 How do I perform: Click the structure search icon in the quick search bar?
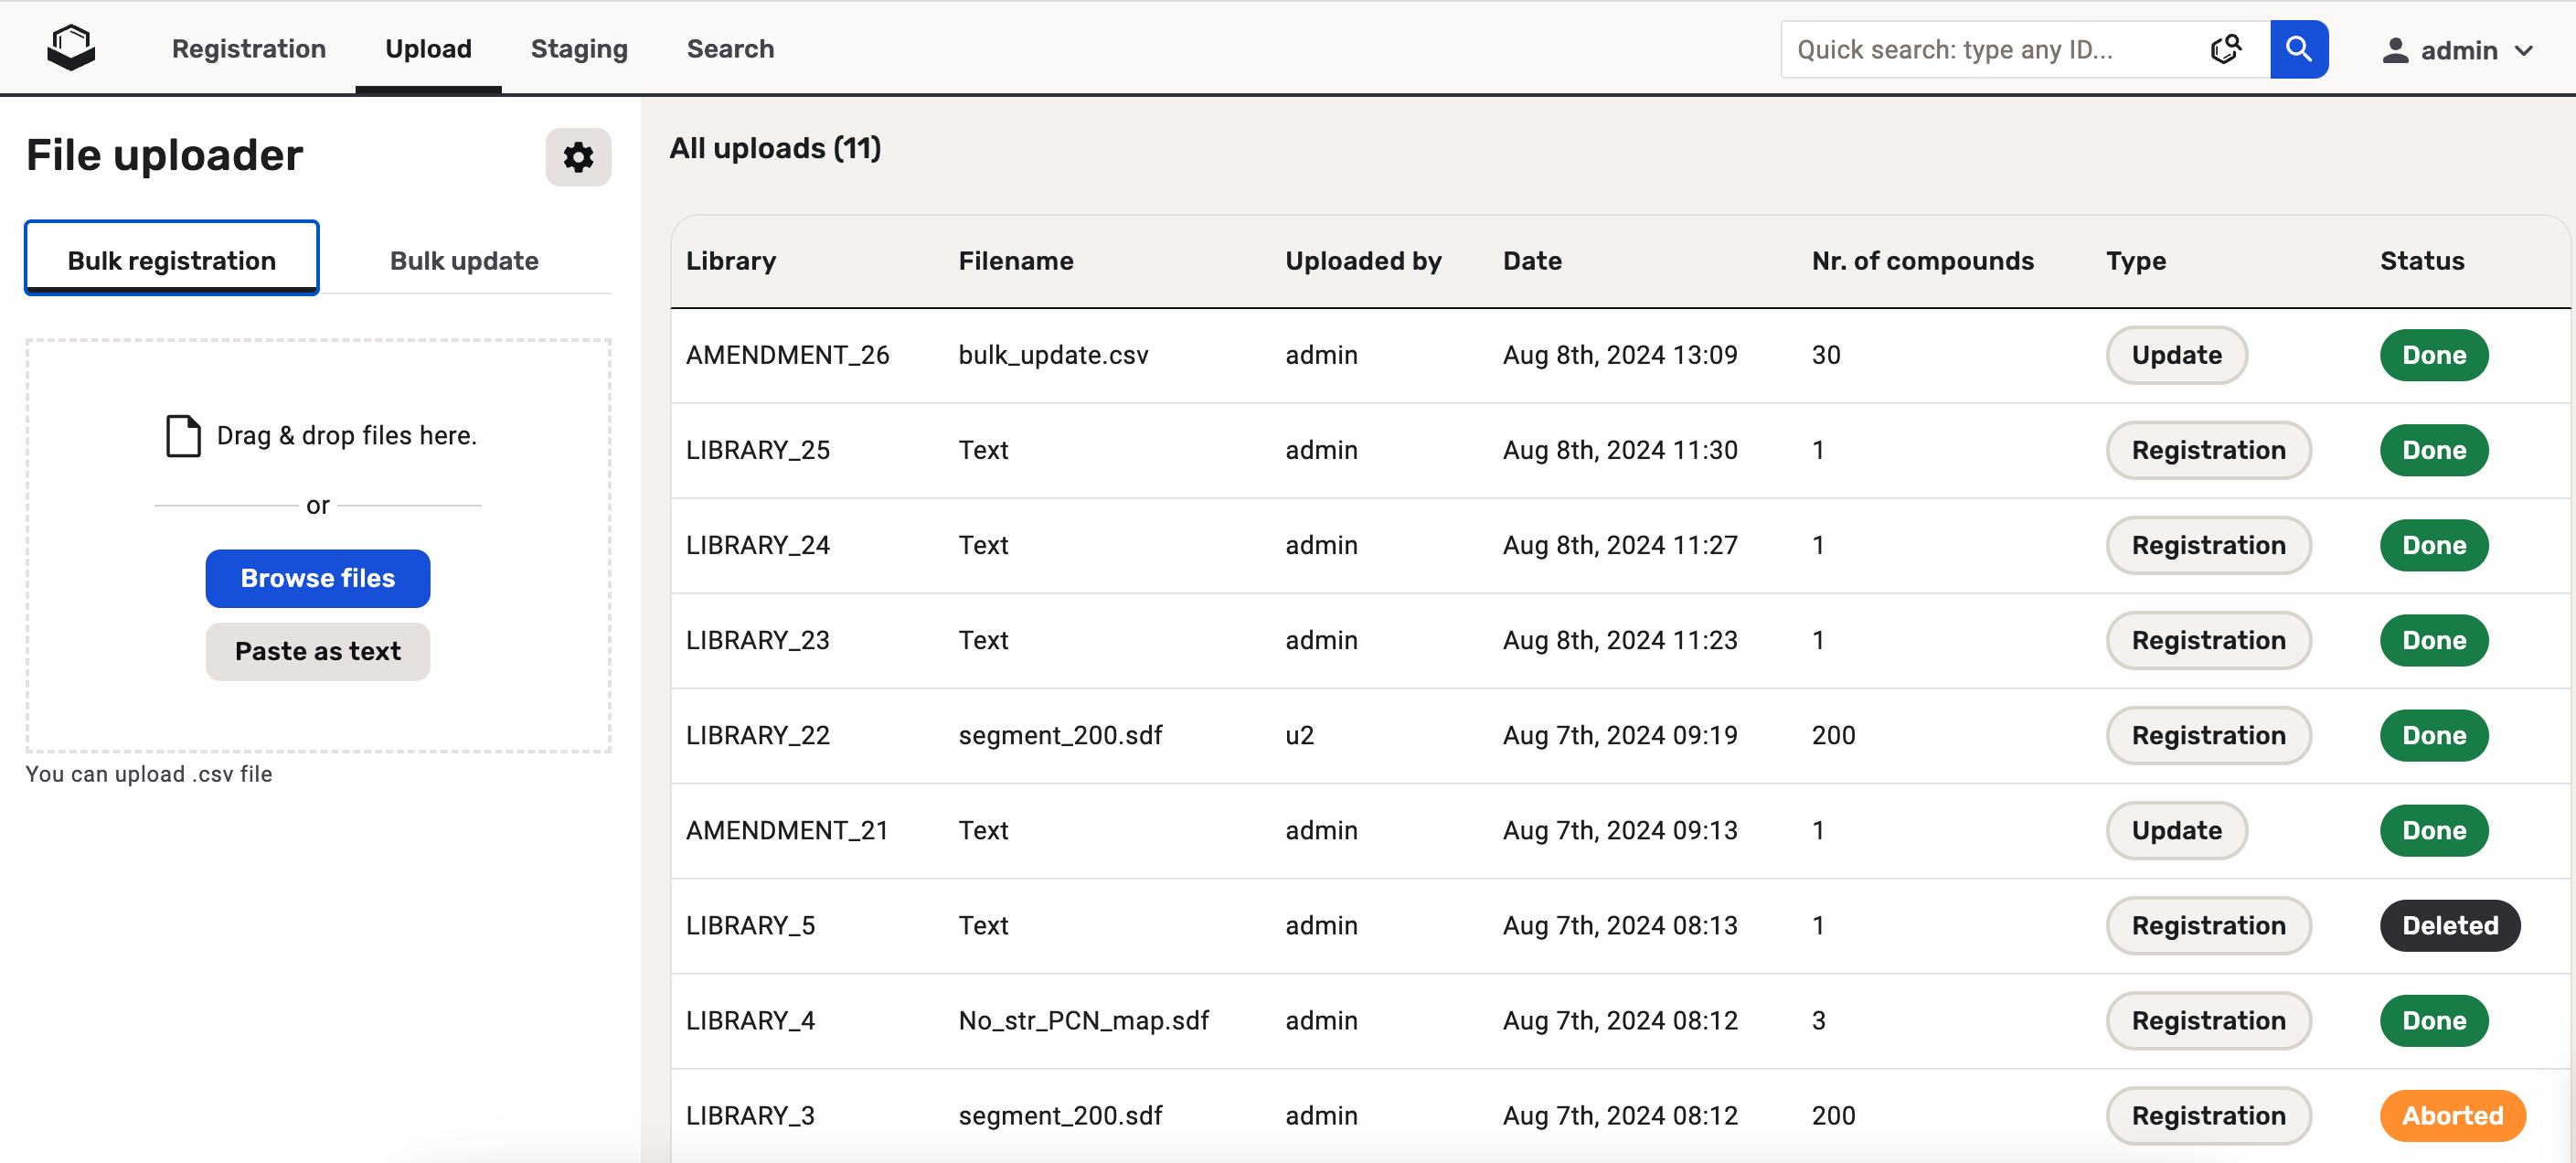click(x=2225, y=49)
